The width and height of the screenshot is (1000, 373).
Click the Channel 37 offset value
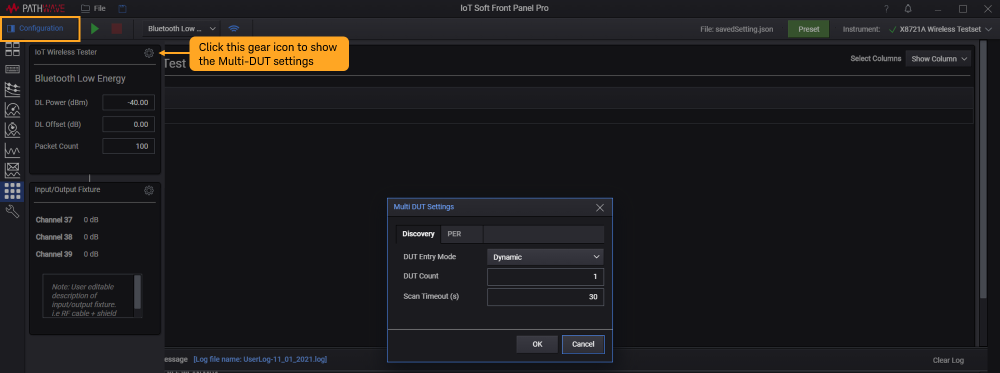pyautogui.click(x=91, y=220)
